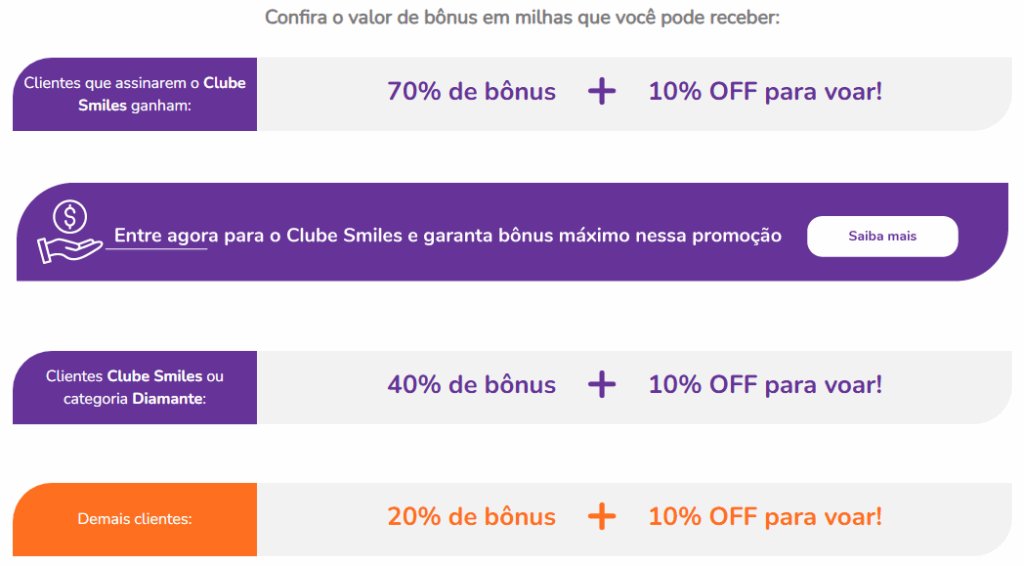Viewport: 1024px width, 566px height.
Task: Click the purple plus sign in the 40% row
Action: tap(601, 385)
